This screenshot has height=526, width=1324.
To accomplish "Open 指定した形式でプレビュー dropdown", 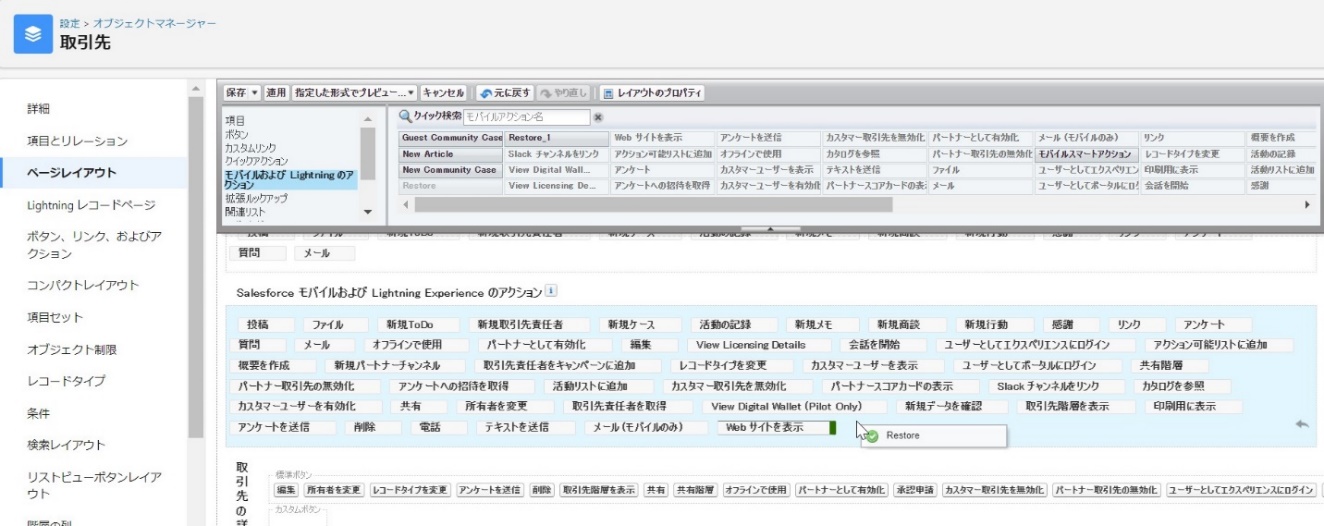I will click(x=413, y=93).
